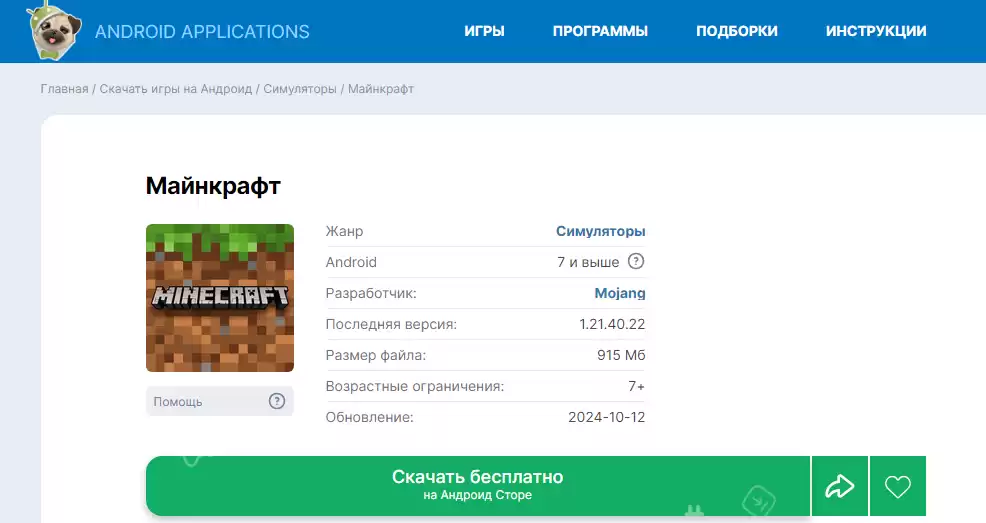Click the Minecraft app icon thumbnail

(x=220, y=298)
